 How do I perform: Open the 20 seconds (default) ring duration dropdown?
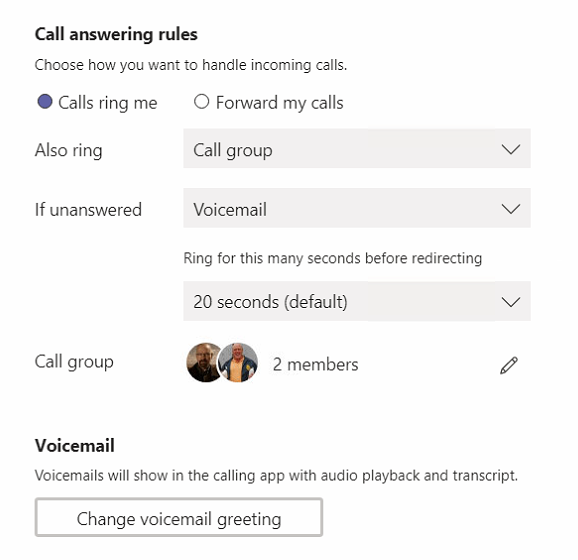(357, 301)
